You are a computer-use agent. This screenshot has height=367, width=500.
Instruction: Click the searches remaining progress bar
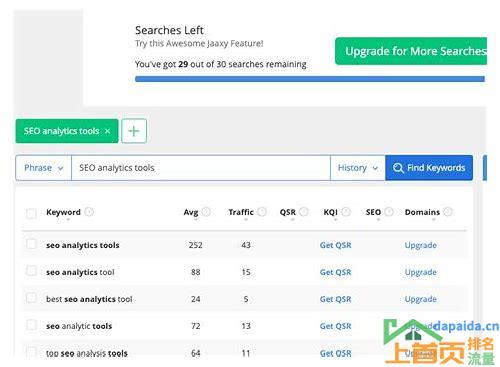point(310,79)
